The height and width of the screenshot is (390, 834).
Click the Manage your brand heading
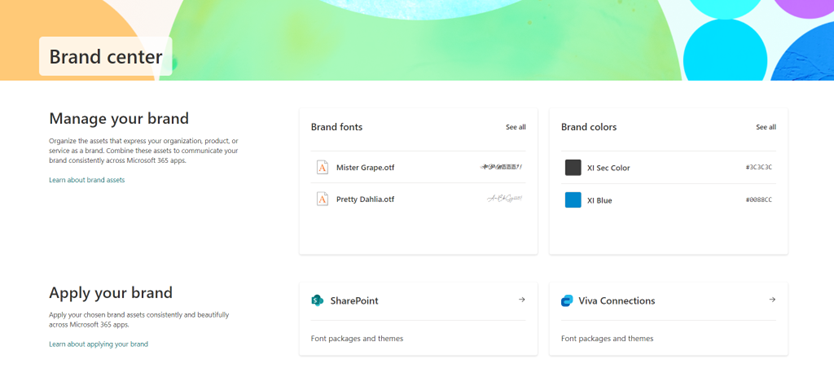(119, 118)
